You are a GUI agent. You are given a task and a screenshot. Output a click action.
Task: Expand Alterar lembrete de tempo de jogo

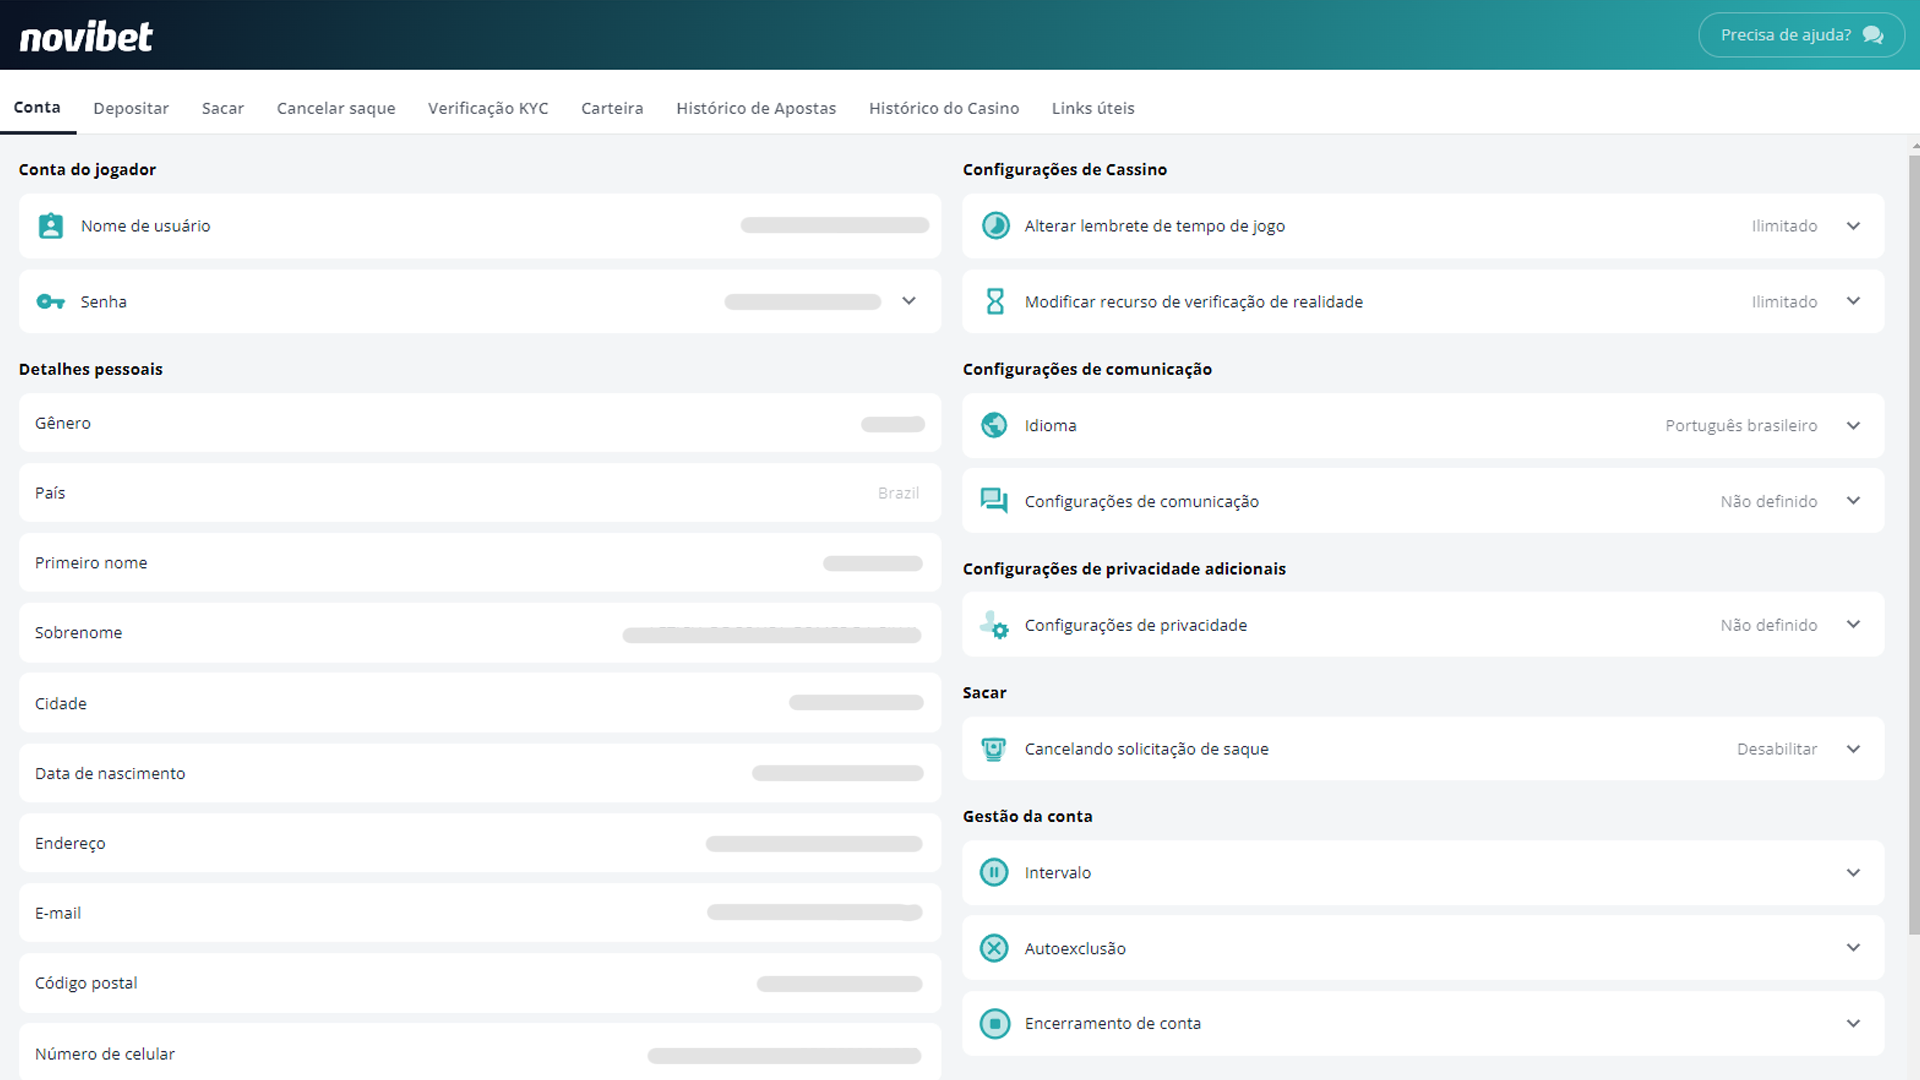(1853, 226)
